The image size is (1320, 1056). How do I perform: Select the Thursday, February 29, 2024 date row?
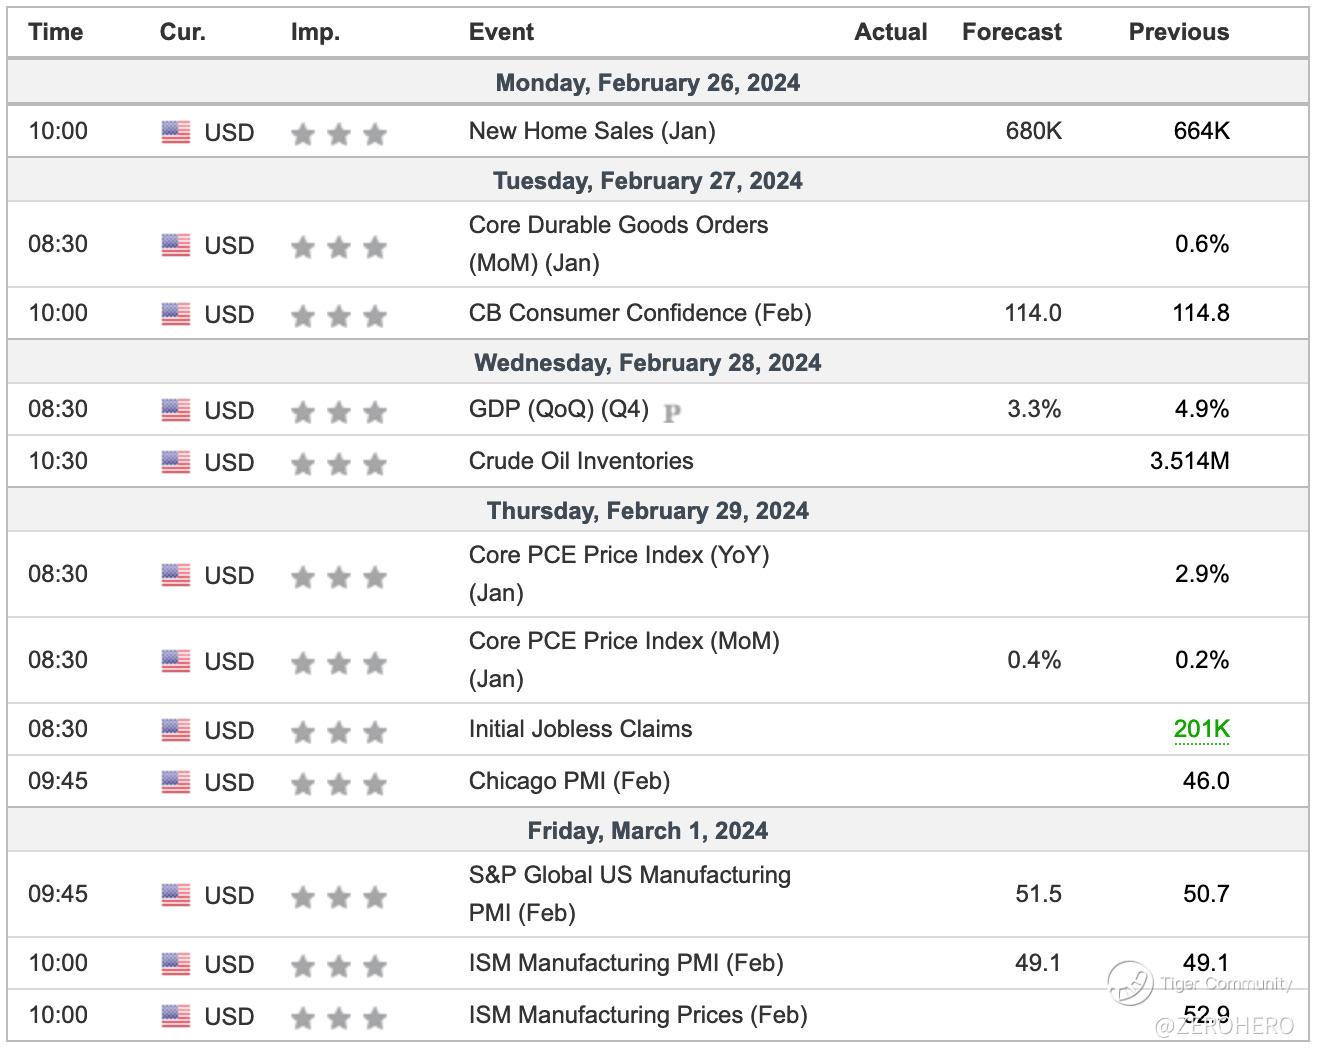coord(648,511)
